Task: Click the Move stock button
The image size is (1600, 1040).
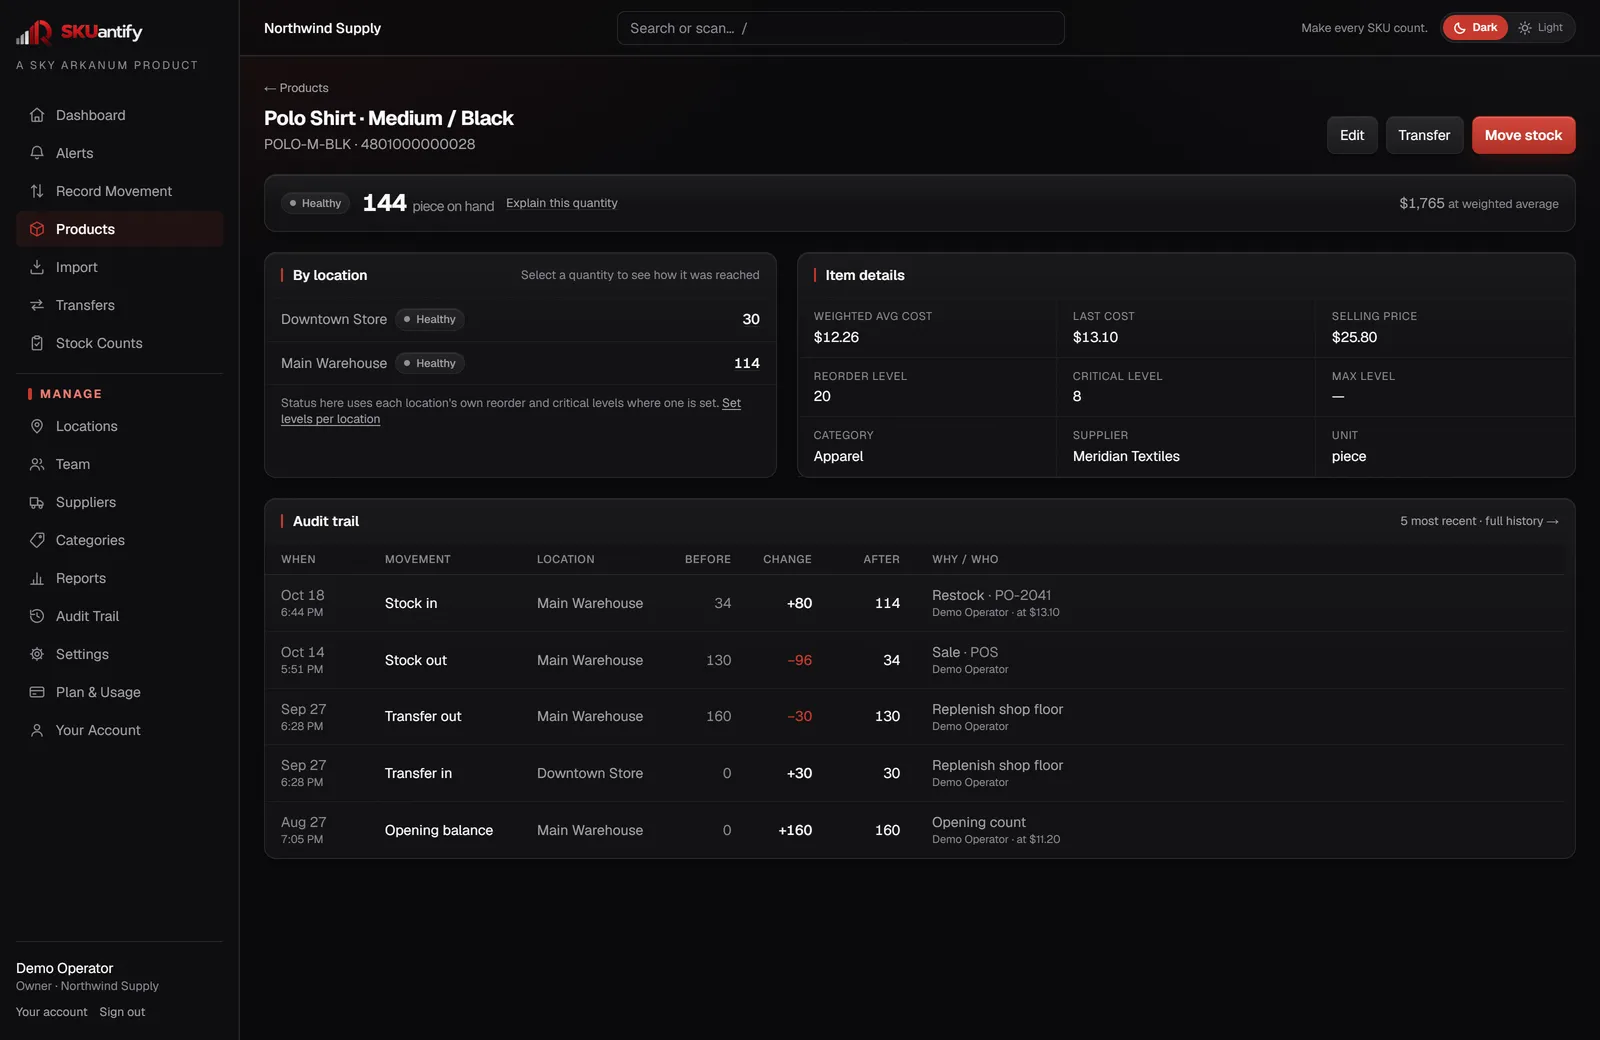Action: (1523, 135)
